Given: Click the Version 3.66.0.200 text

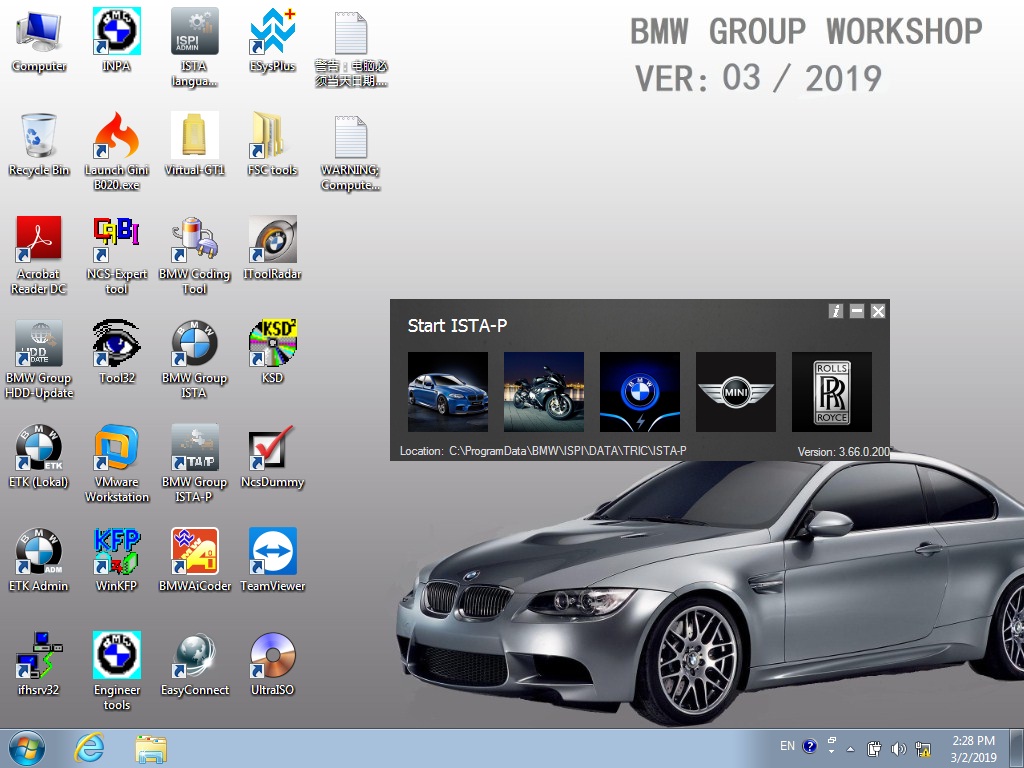Looking at the screenshot, I should click(x=844, y=451).
